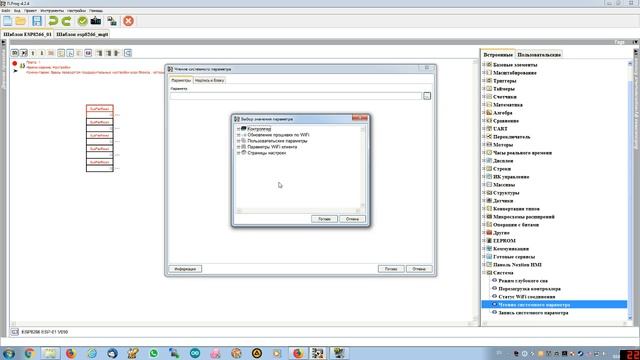This screenshot has width=640, height=360.
Task: Click the controller connection toolbar icon
Action: (112, 21)
